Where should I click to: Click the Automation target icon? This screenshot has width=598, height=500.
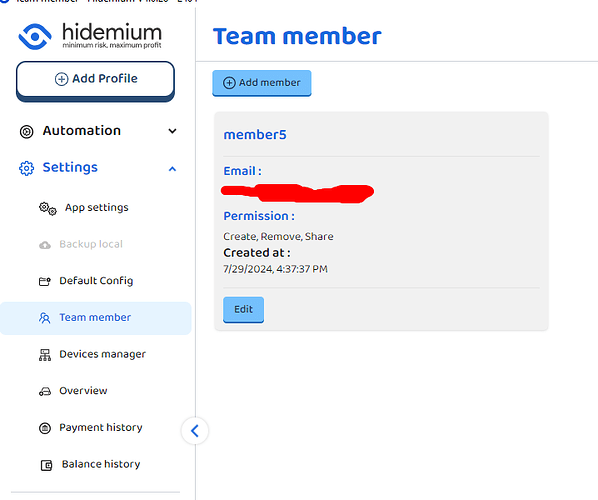26,132
